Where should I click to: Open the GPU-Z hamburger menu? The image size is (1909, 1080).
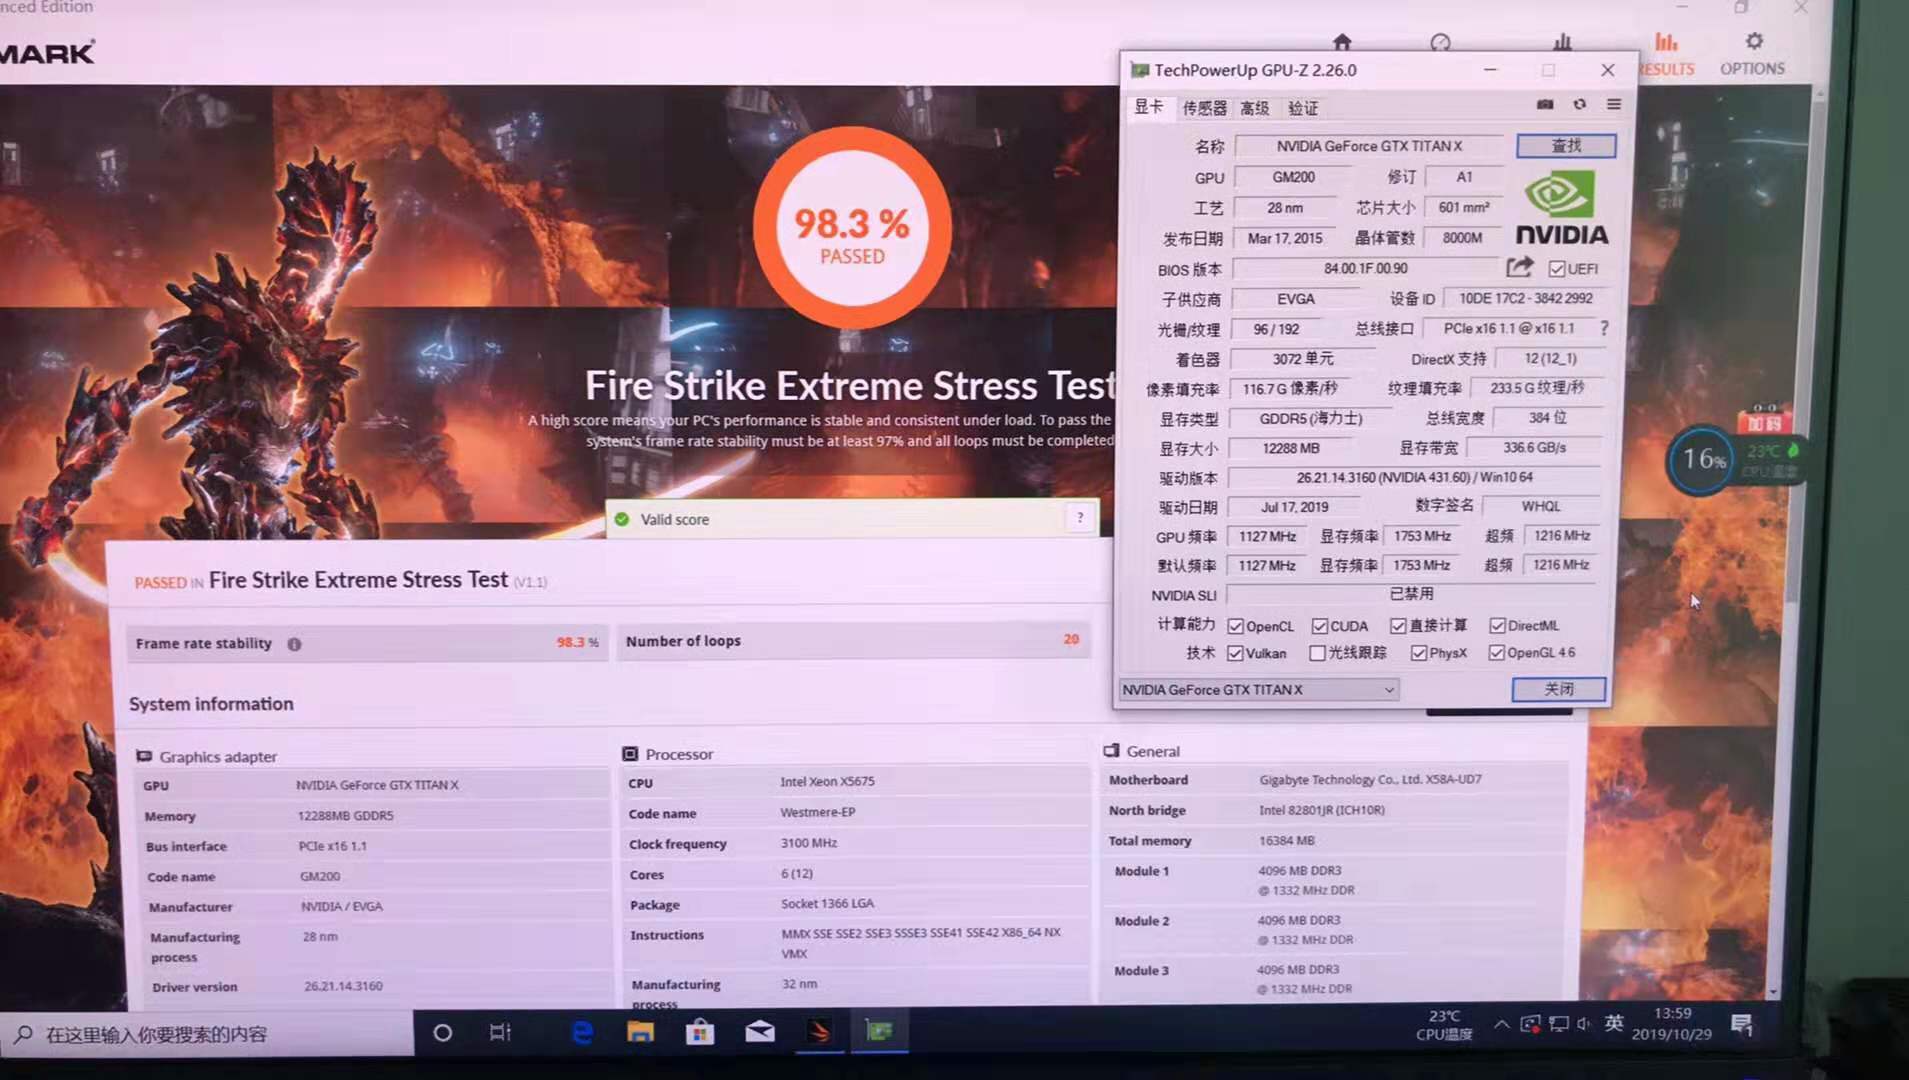click(1614, 104)
